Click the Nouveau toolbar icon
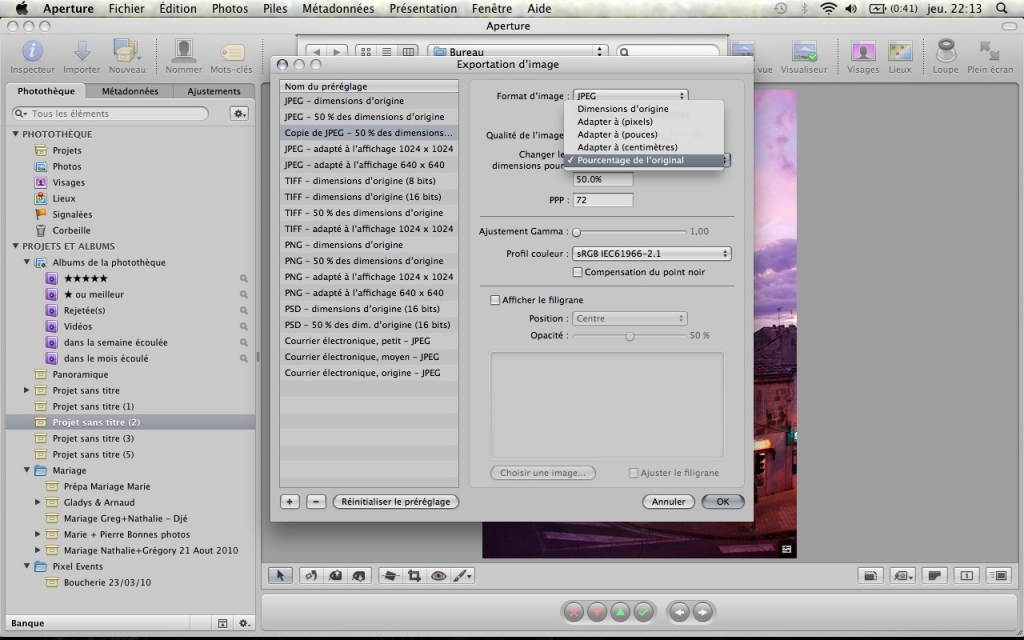This screenshot has height=640, width=1024. tap(127, 51)
